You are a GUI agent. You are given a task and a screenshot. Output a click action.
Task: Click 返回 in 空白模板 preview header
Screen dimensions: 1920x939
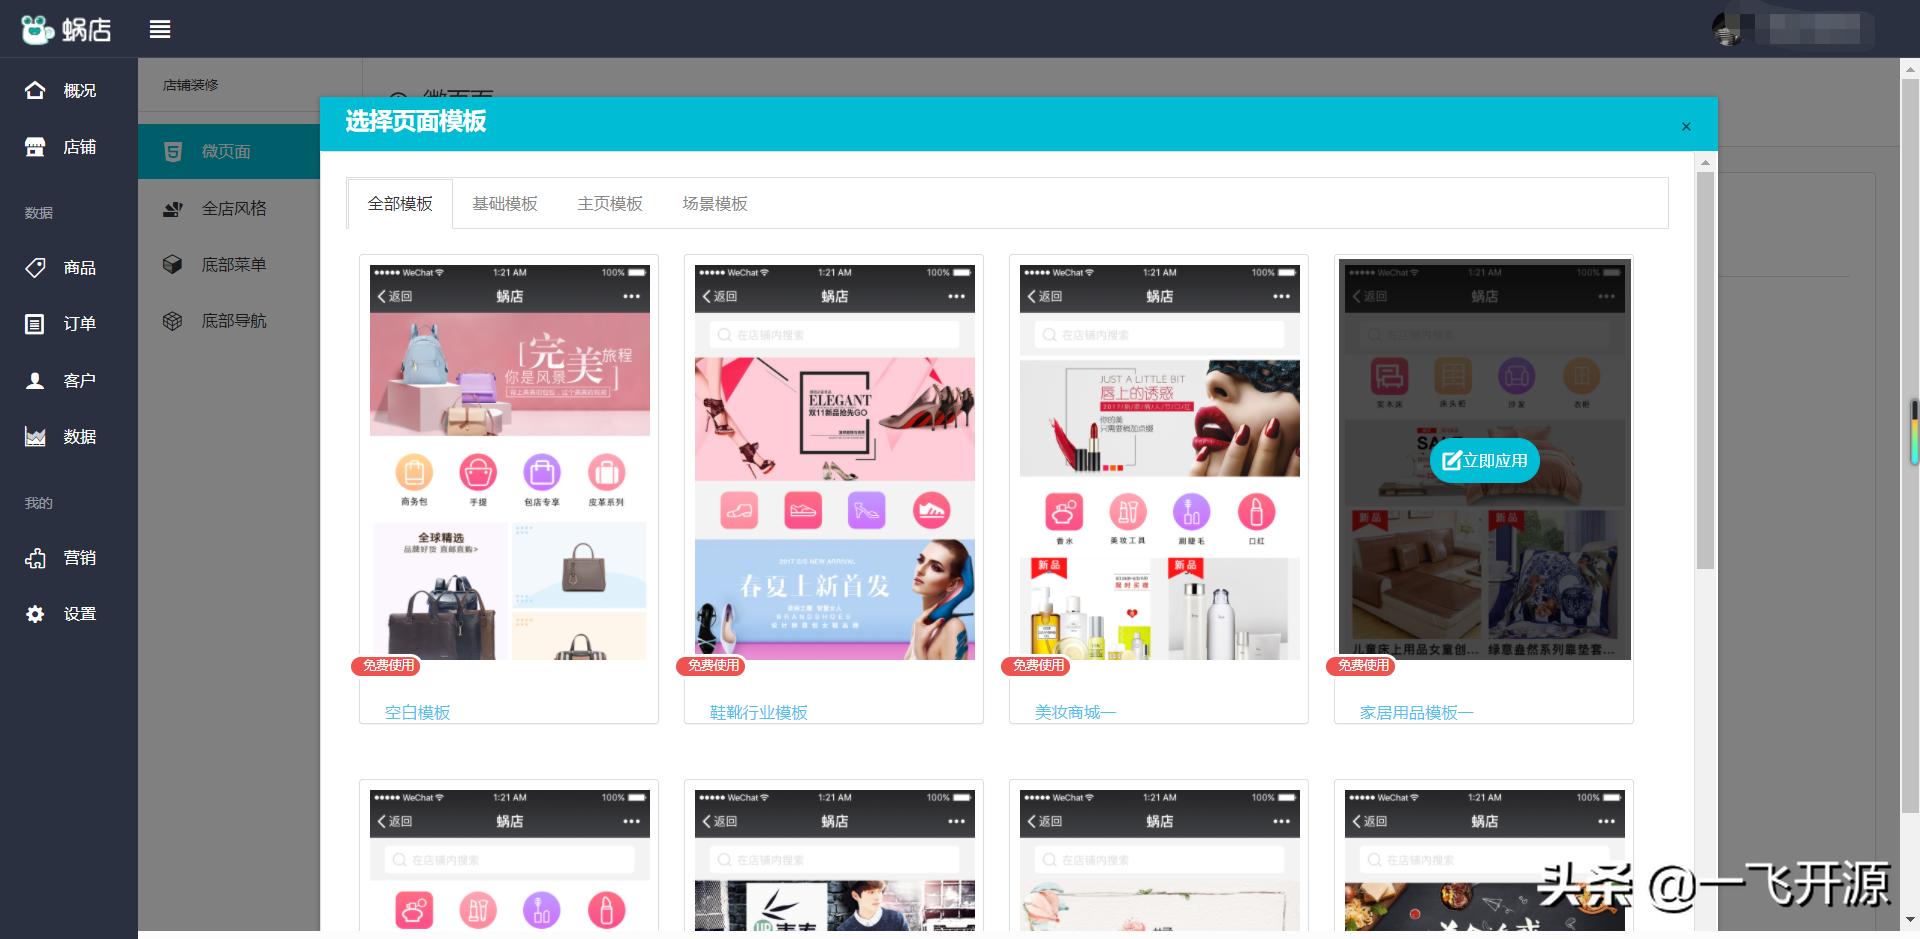pyautogui.click(x=395, y=296)
